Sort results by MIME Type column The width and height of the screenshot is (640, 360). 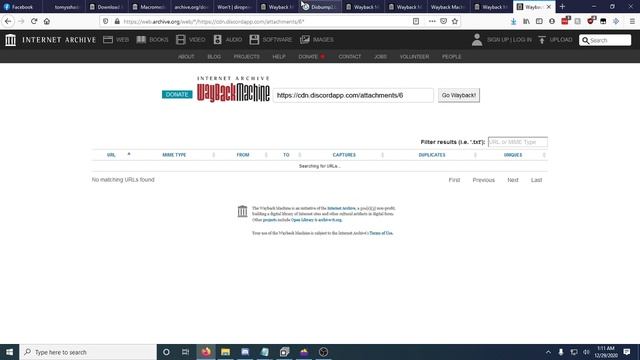(x=174, y=155)
